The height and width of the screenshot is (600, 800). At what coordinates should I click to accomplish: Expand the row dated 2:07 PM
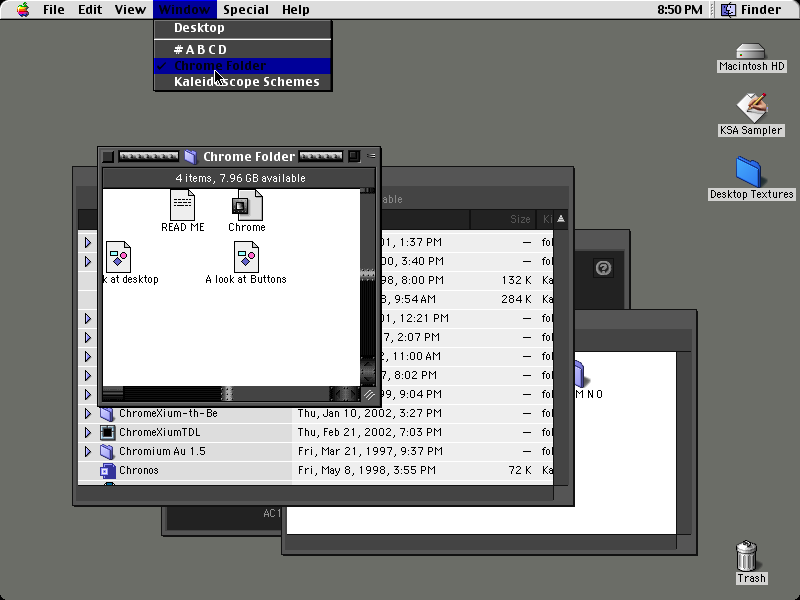tap(88, 337)
